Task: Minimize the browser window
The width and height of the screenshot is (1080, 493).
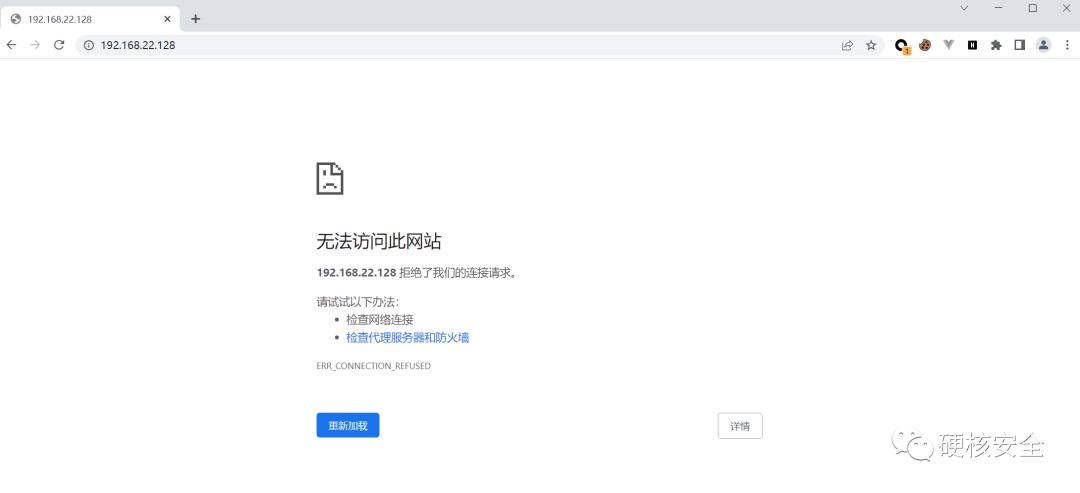Action: [999, 8]
